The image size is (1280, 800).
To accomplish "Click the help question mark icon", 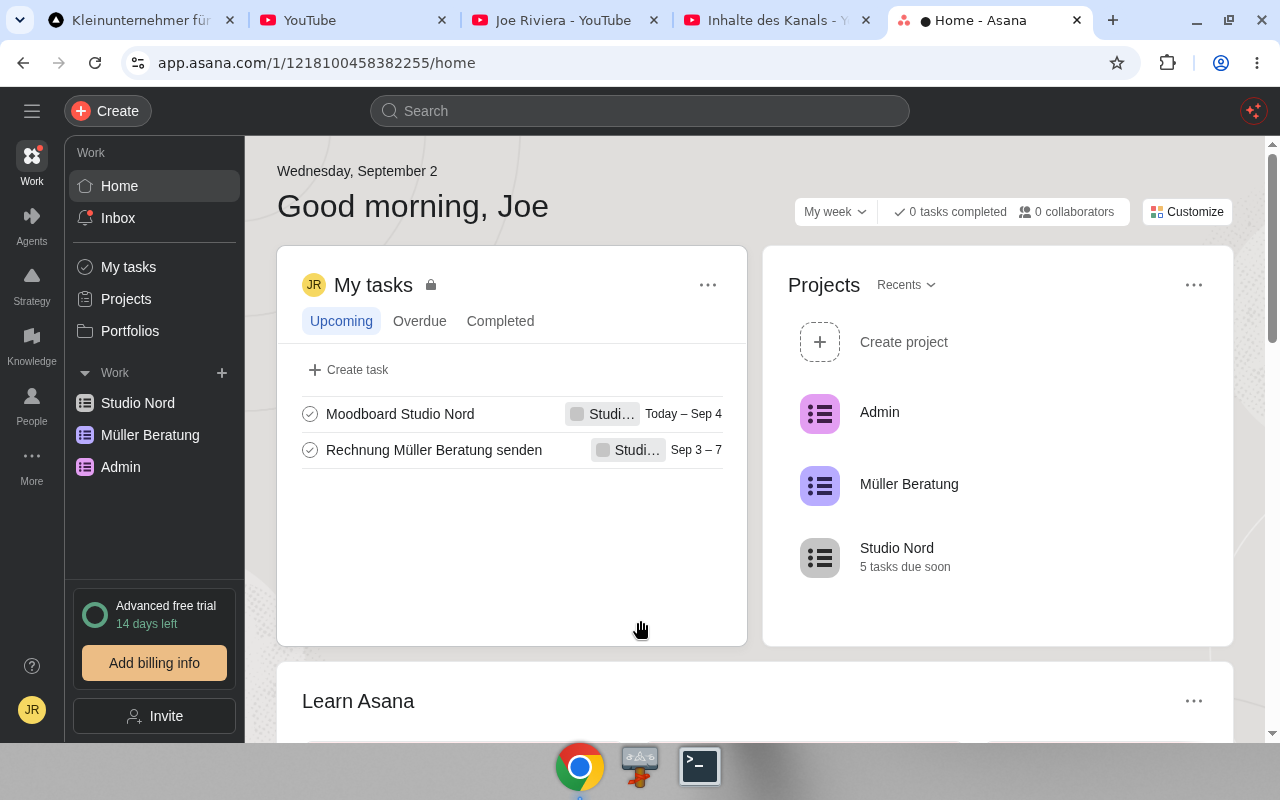I will coord(32,666).
